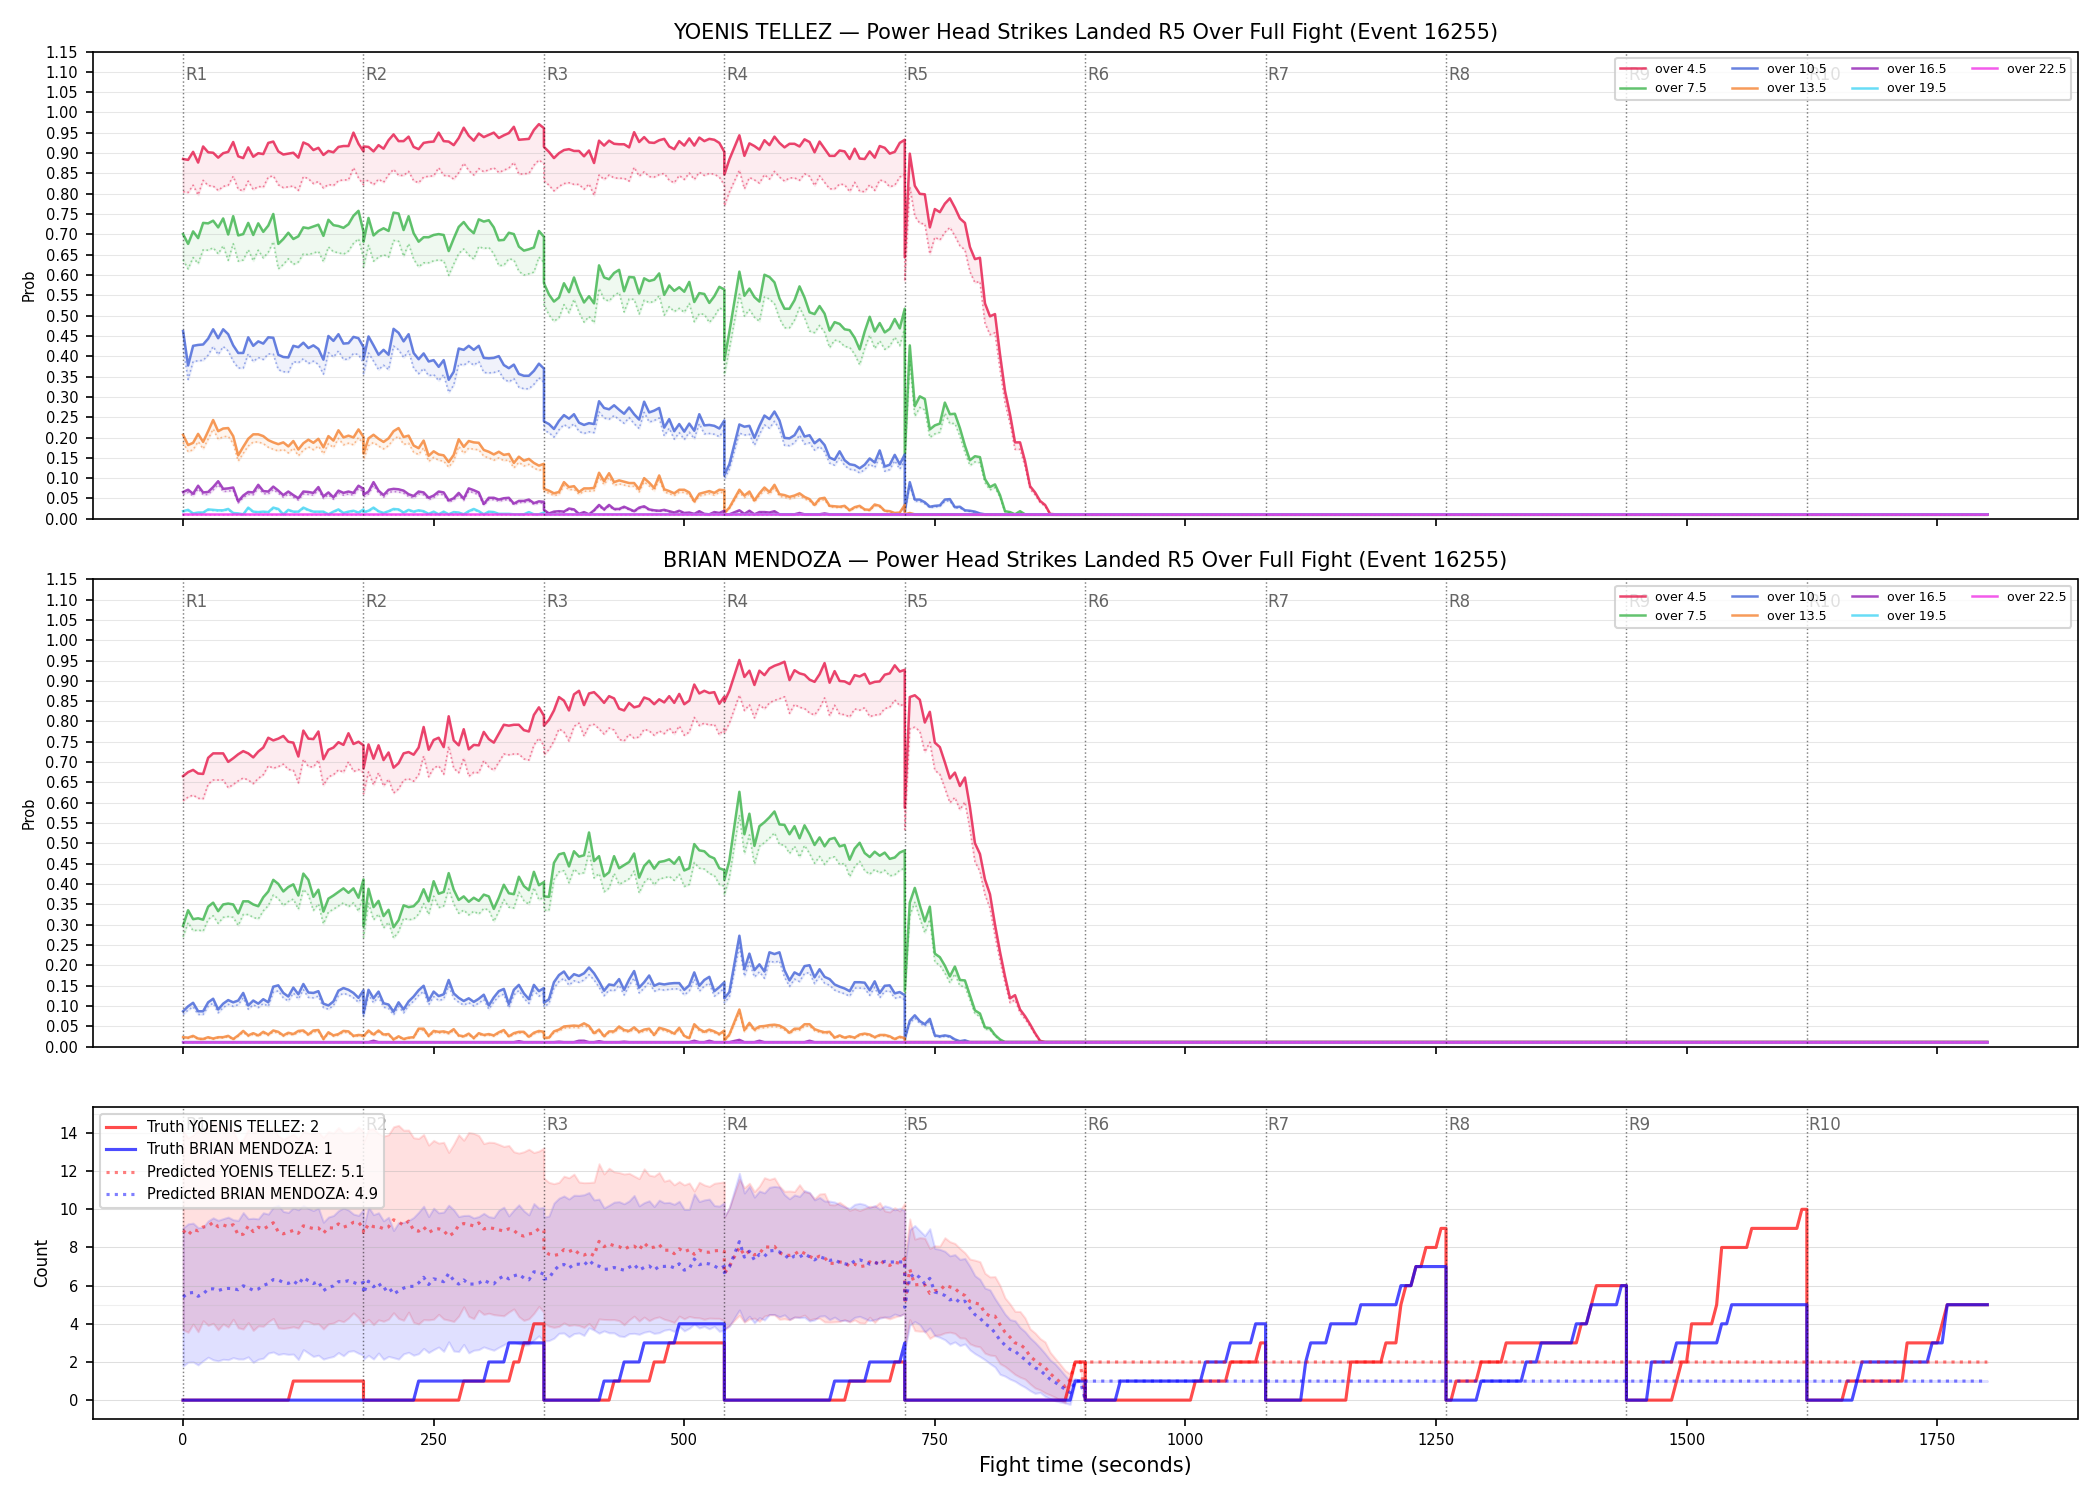
Task: Click R4 round marker in Mendoza chart
Action: pyautogui.click(x=737, y=601)
